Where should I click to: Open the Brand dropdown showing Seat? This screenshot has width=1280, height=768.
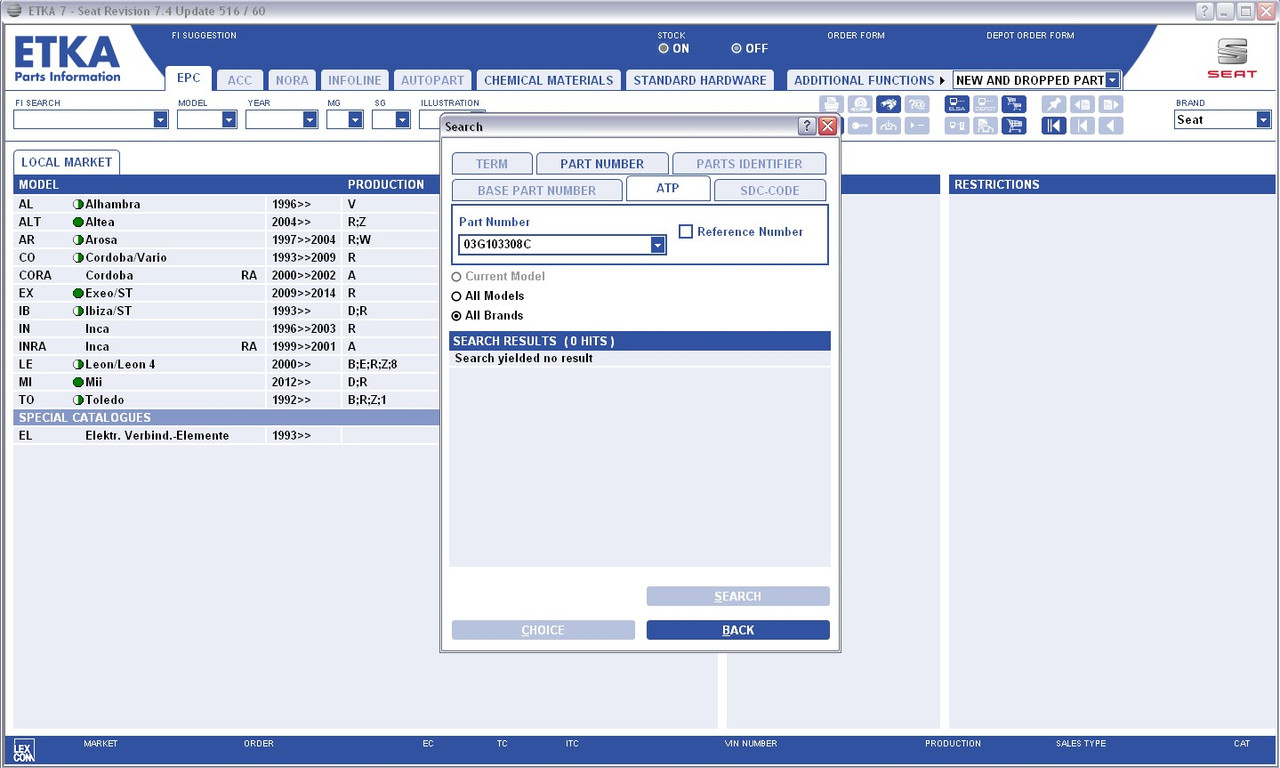1263,119
